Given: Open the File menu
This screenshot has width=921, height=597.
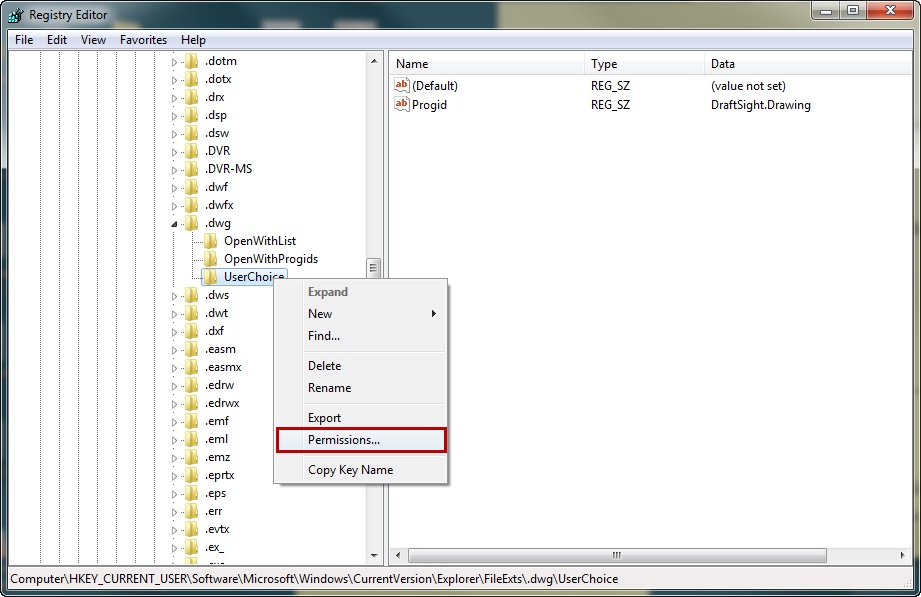Looking at the screenshot, I should (x=24, y=40).
